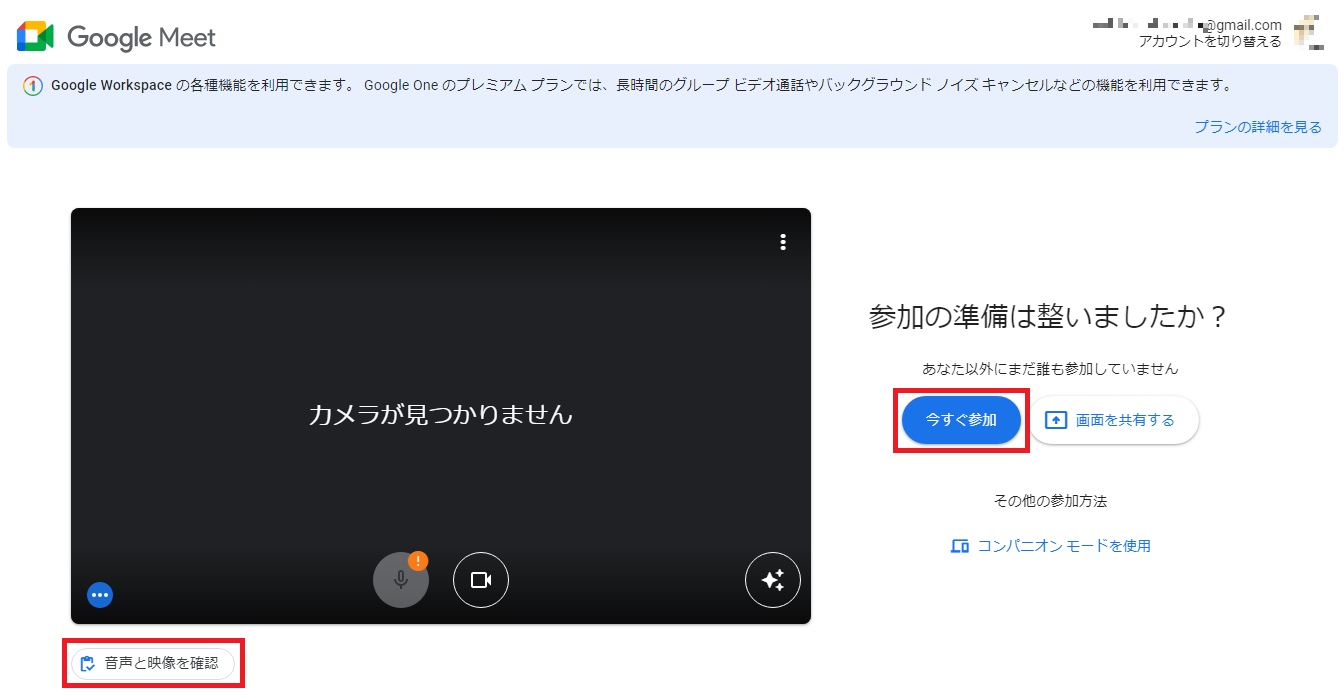Click the account profile avatar
This screenshot has width=1344, height=700.
click(1308, 33)
